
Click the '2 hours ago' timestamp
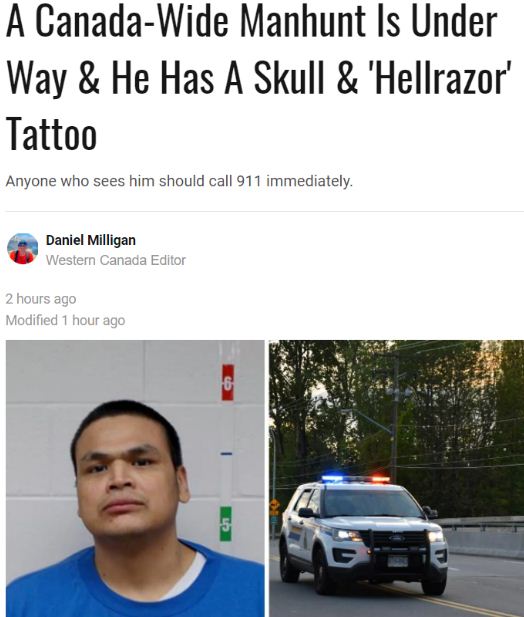point(41,299)
